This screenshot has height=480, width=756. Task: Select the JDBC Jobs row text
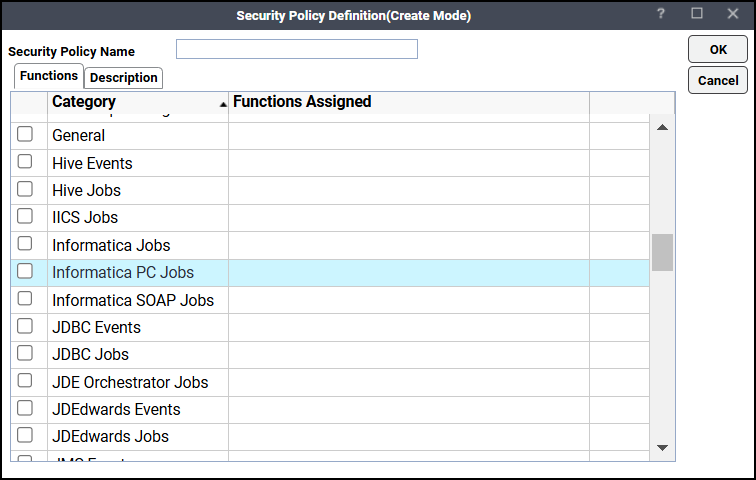[90, 354]
